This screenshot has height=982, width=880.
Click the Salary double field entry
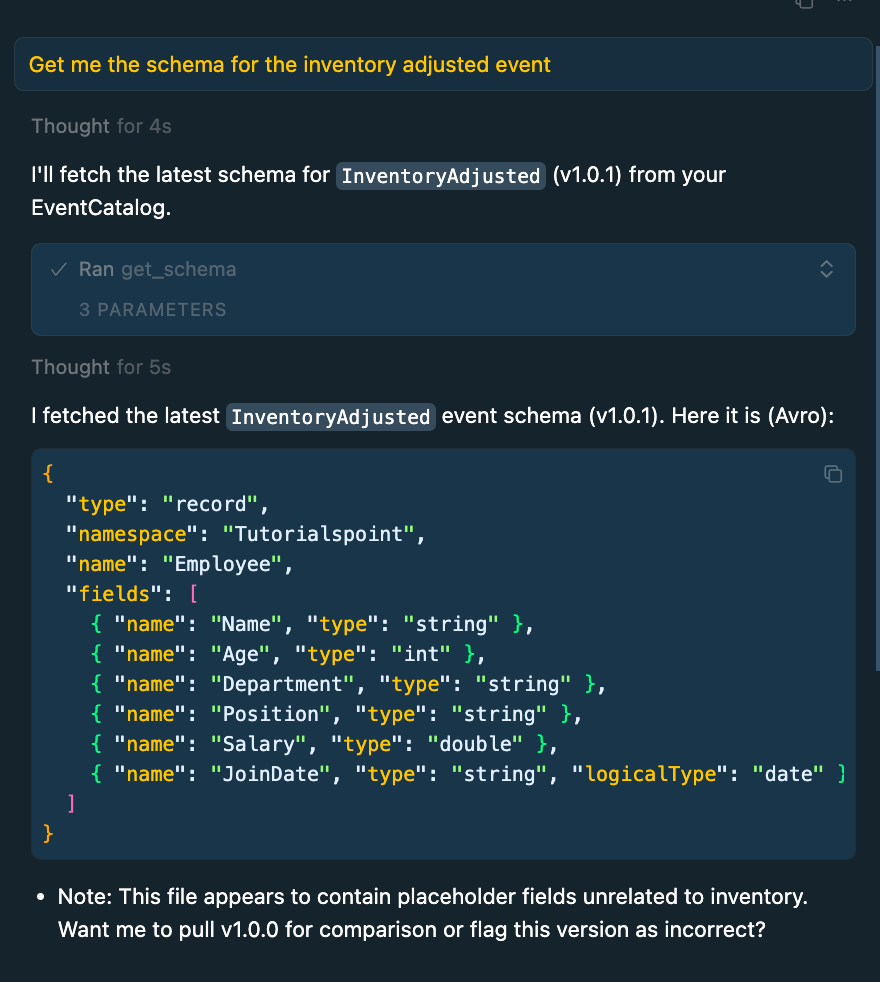pos(330,743)
